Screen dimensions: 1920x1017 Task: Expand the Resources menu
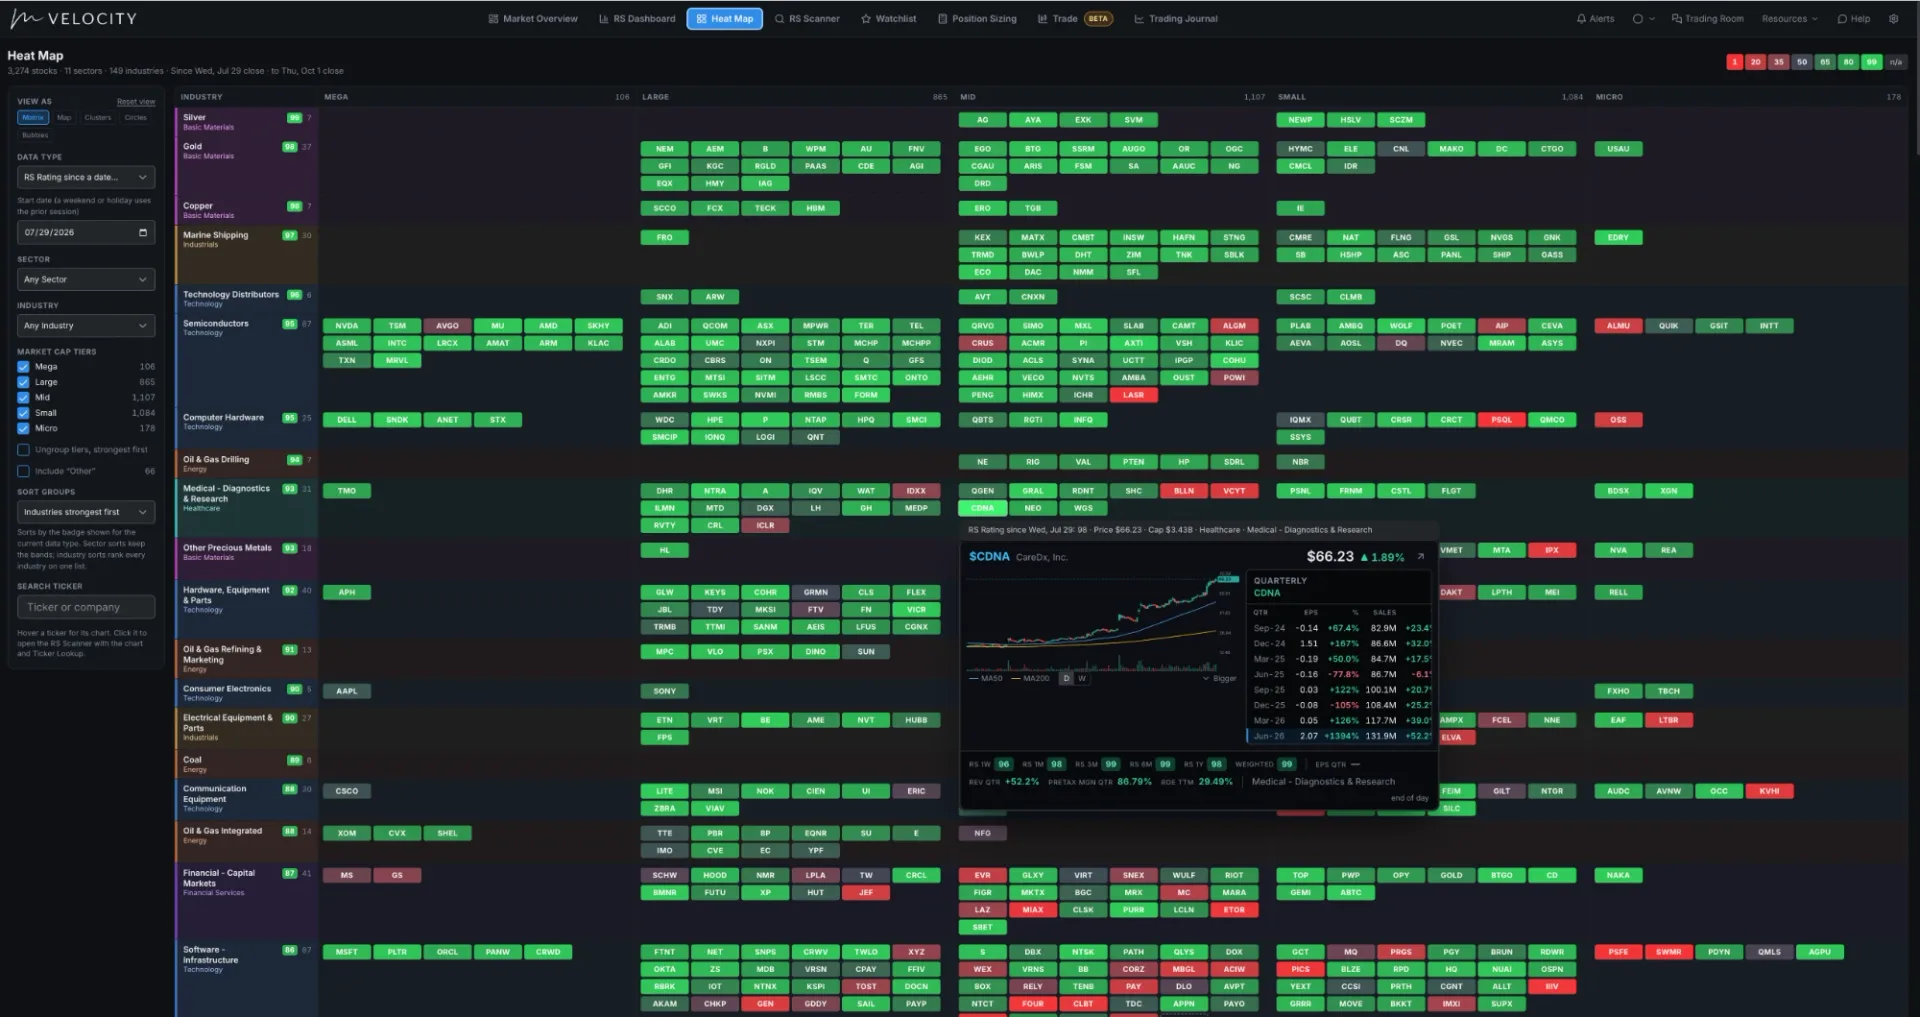pyautogui.click(x=1790, y=19)
